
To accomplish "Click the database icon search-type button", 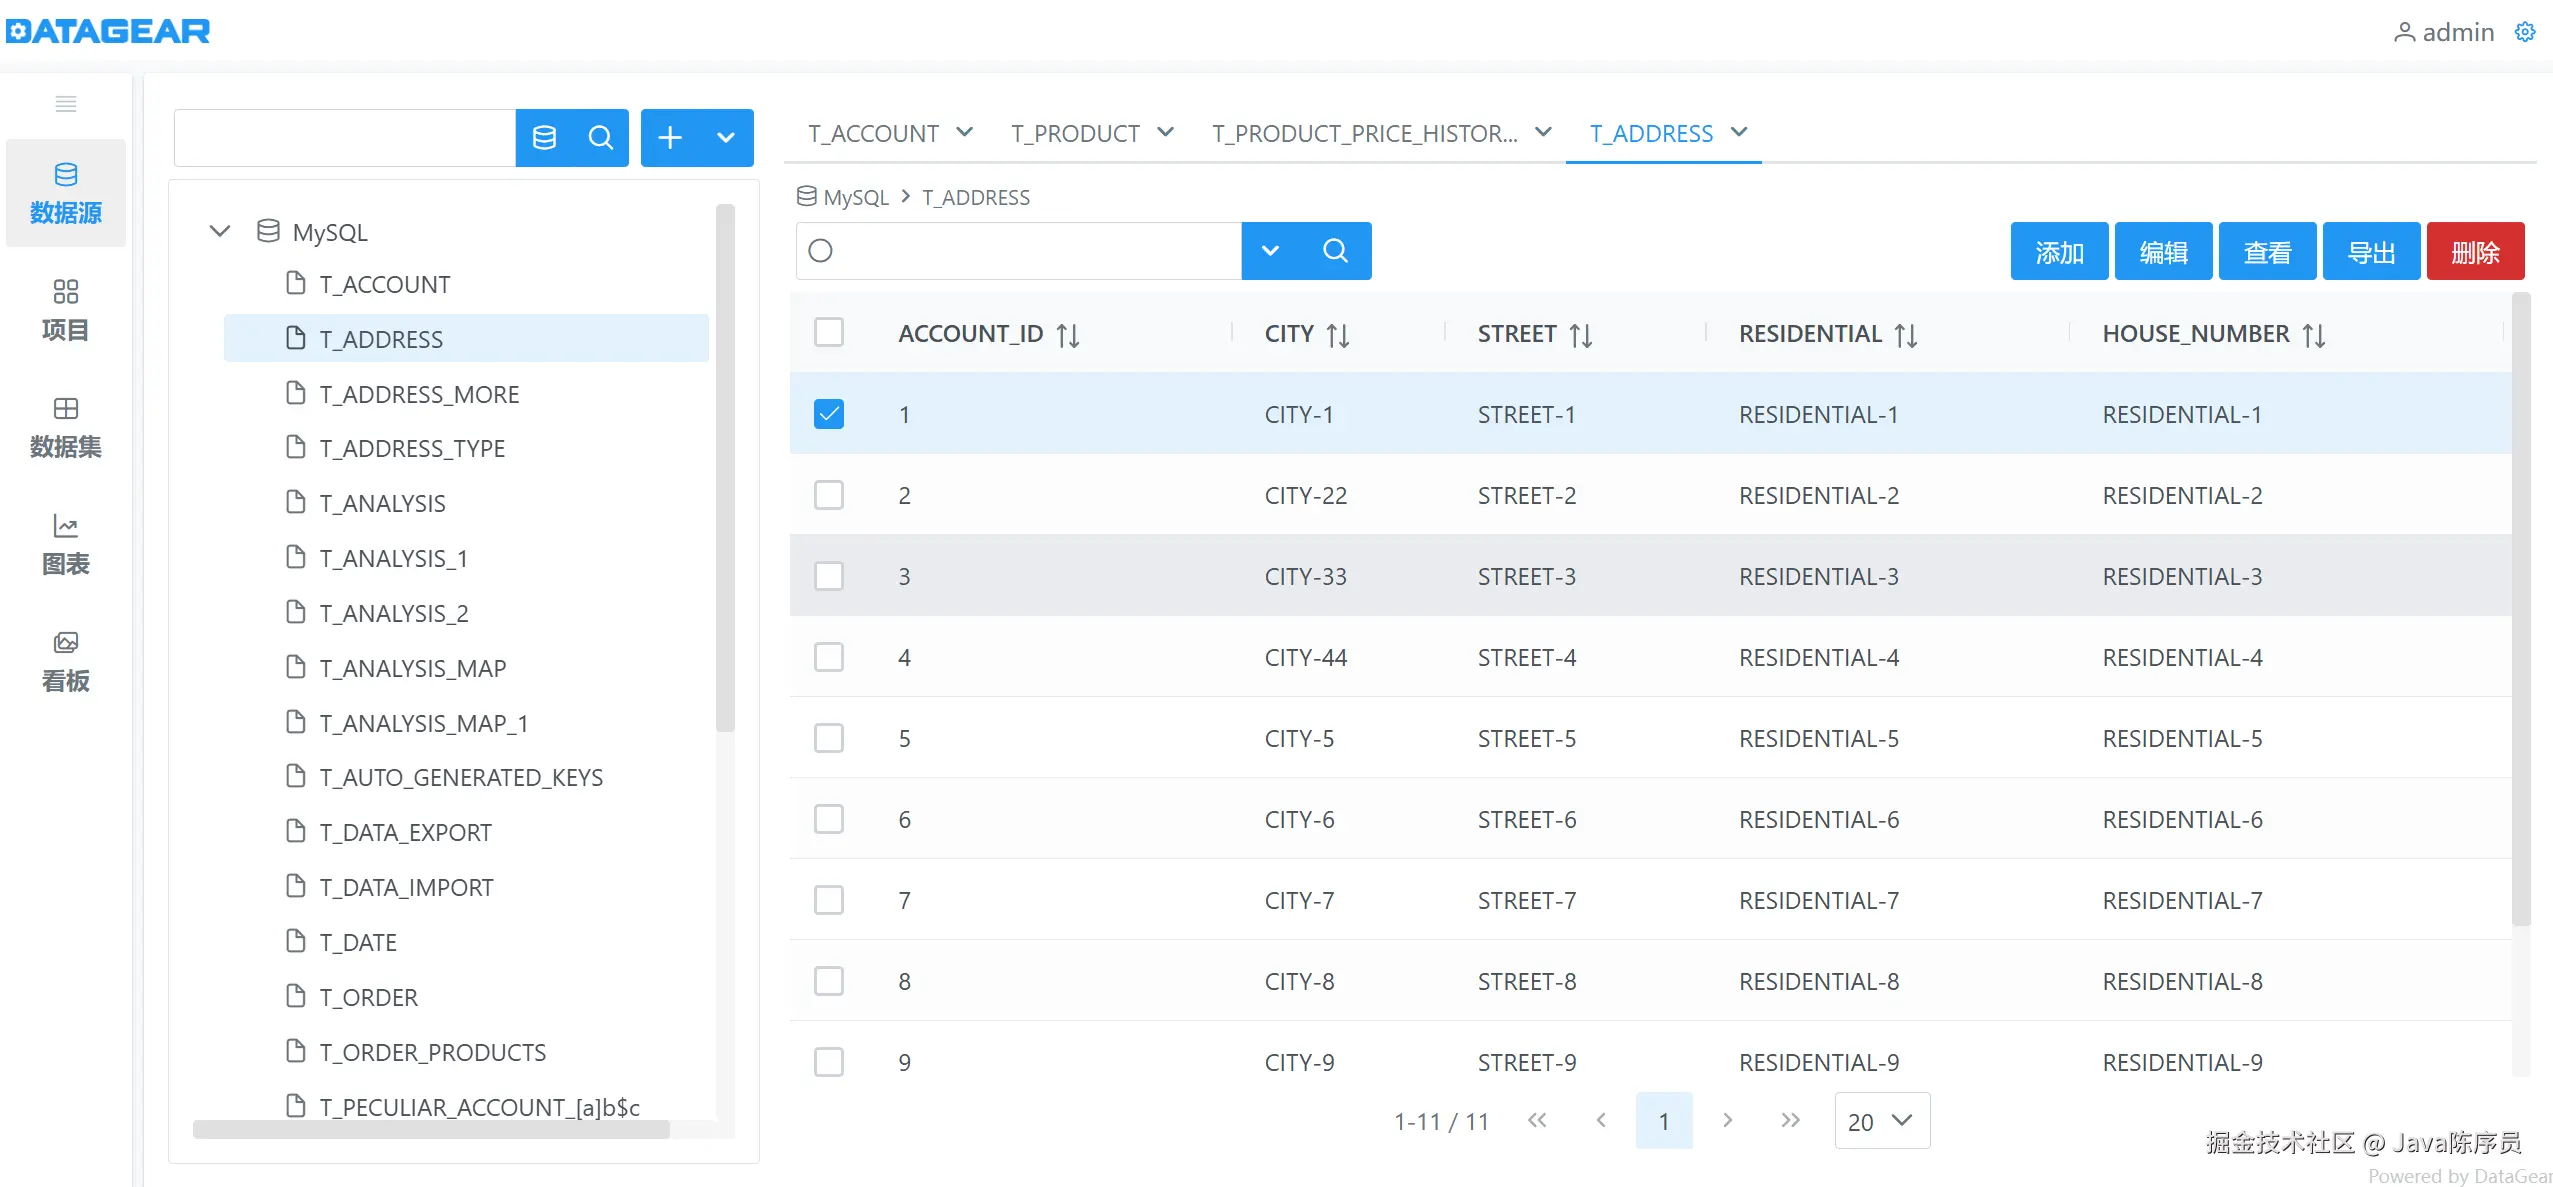I will 544,138.
